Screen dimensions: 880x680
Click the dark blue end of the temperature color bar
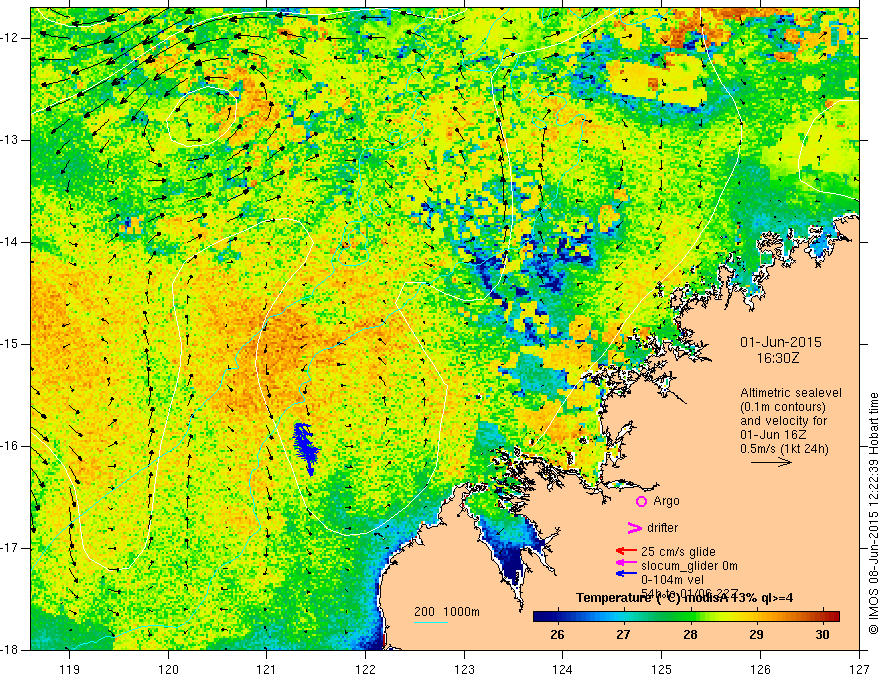tap(539, 616)
